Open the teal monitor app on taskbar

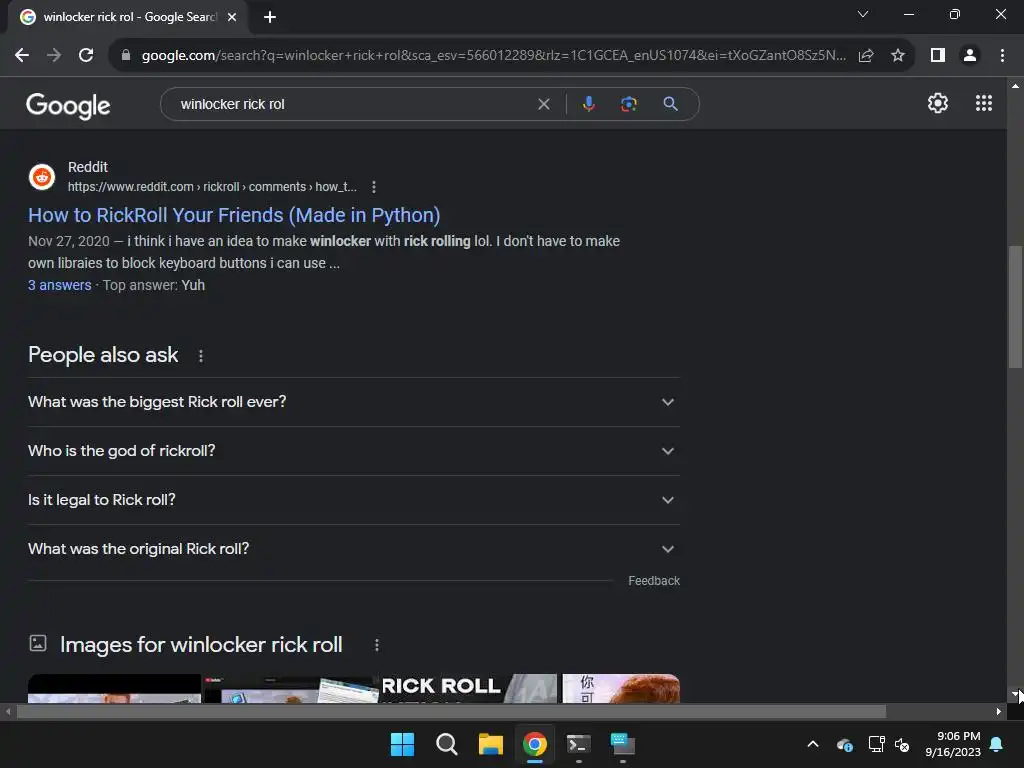click(622, 744)
